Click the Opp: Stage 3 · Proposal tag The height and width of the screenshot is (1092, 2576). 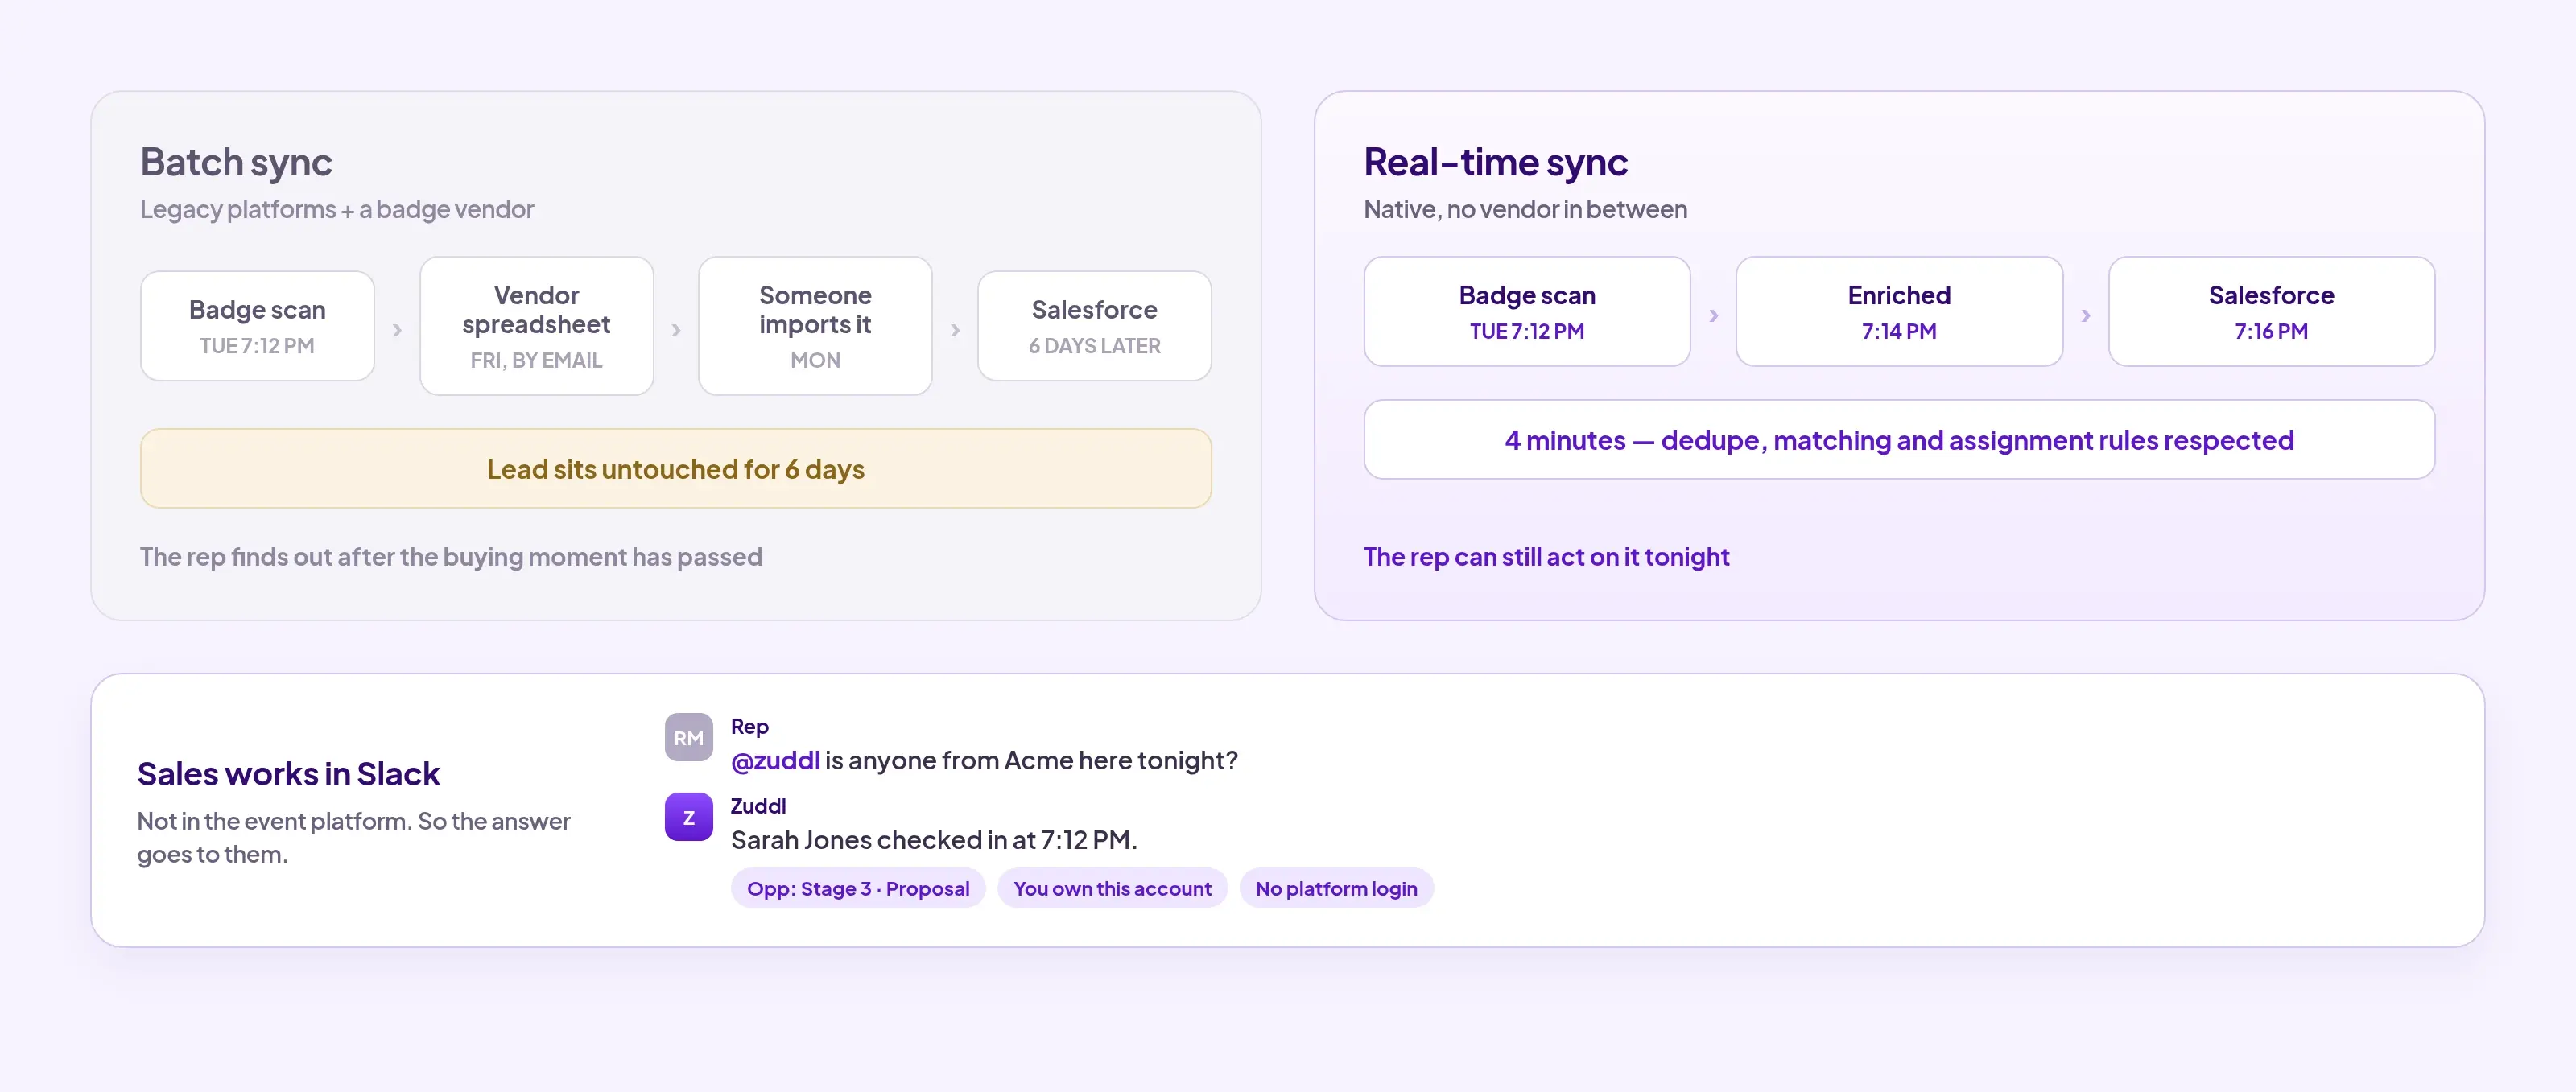[858, 888]
